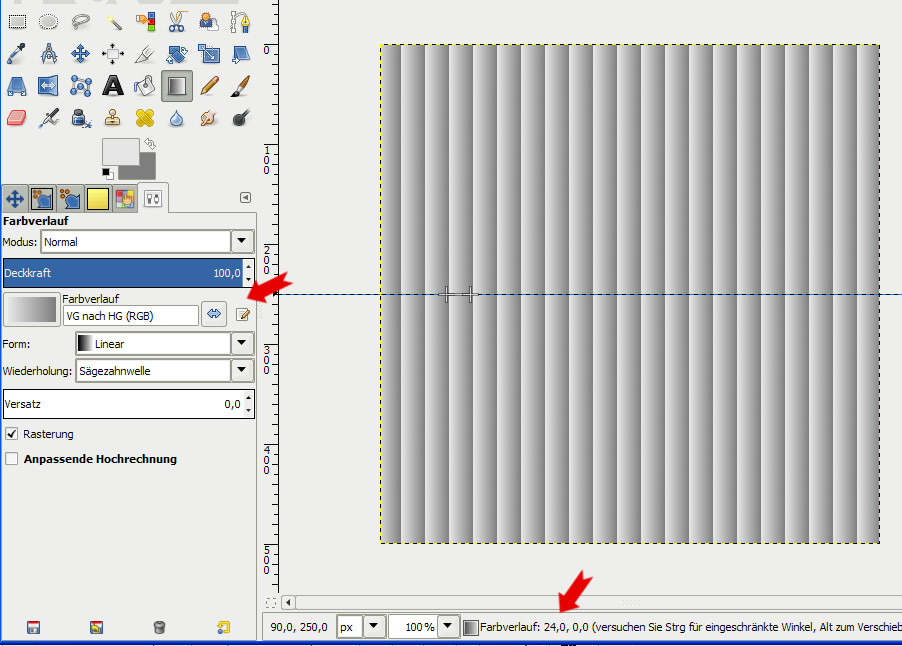Switch to the yellow square dock tab

(x=98, y=199)
